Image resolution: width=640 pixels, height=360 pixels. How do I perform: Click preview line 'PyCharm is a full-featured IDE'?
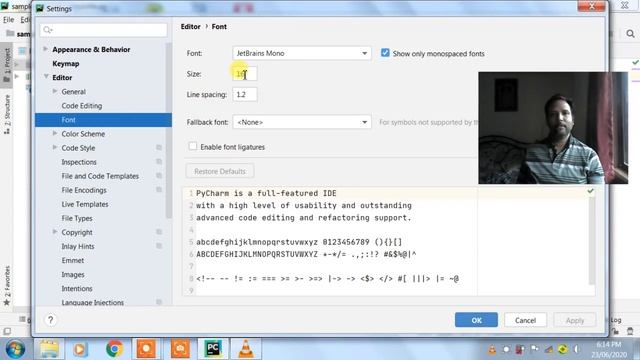(x=266, y=193)
